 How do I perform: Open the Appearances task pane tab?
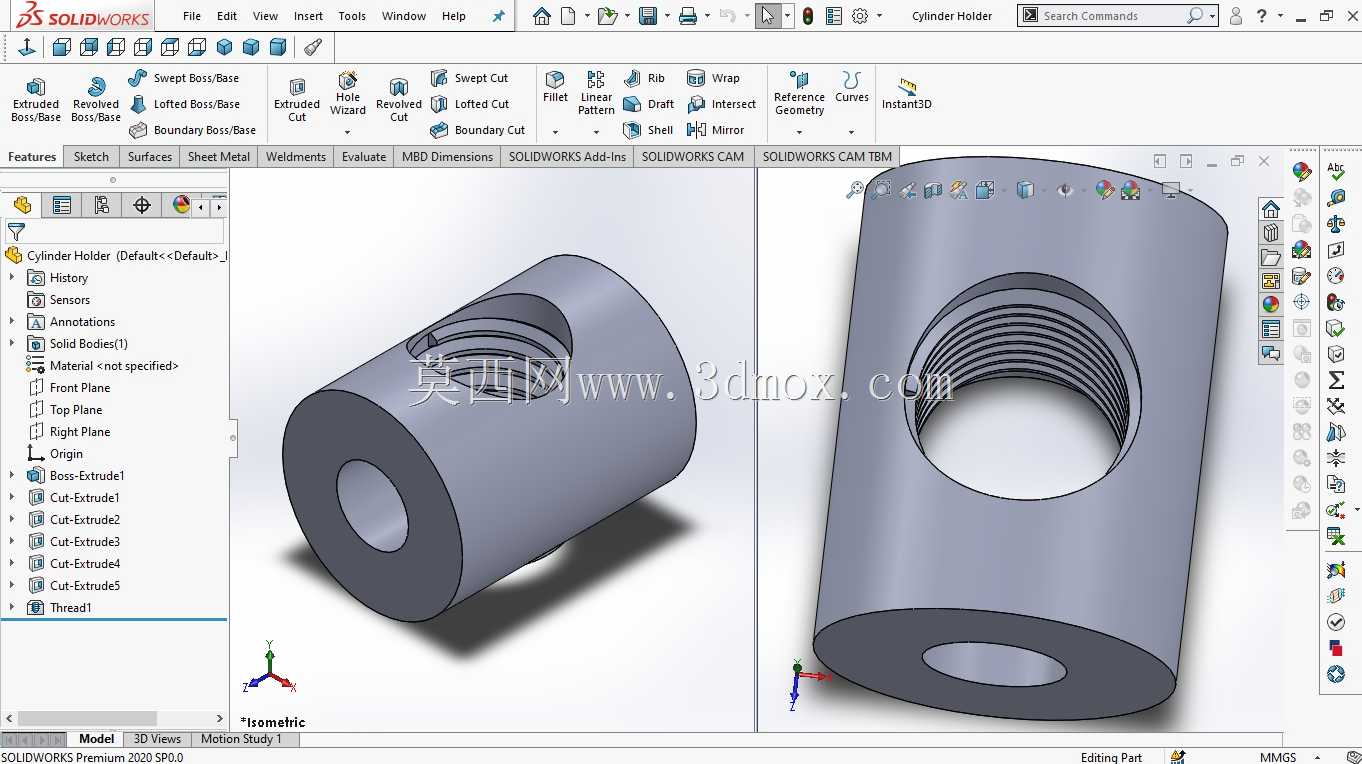1271,305
